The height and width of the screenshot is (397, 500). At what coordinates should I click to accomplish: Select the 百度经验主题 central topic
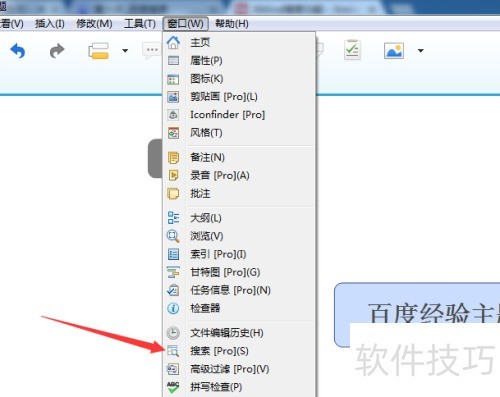pos(417,315)
